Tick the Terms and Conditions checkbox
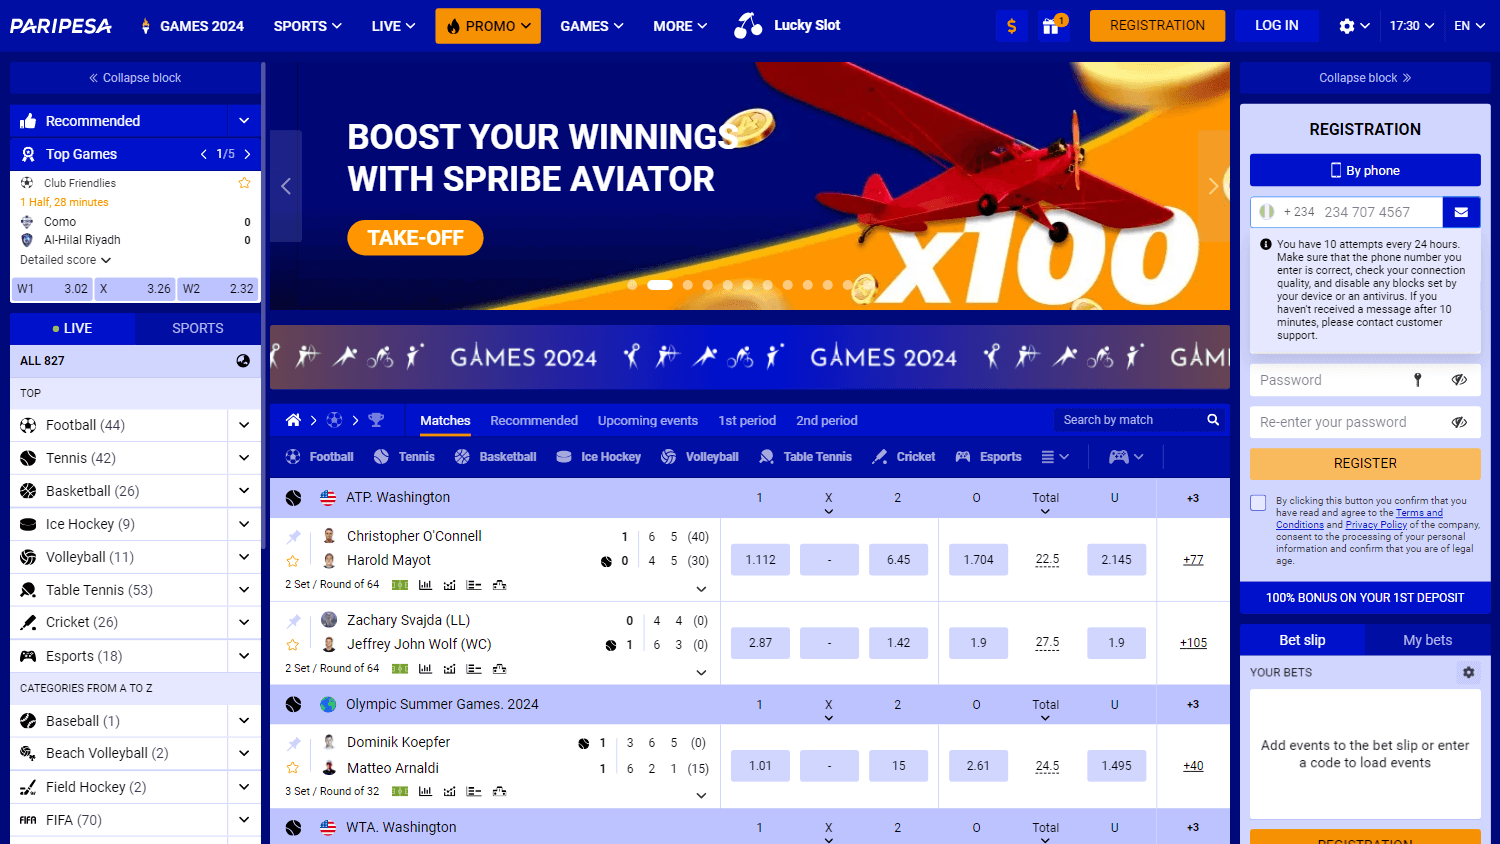 1258,503
